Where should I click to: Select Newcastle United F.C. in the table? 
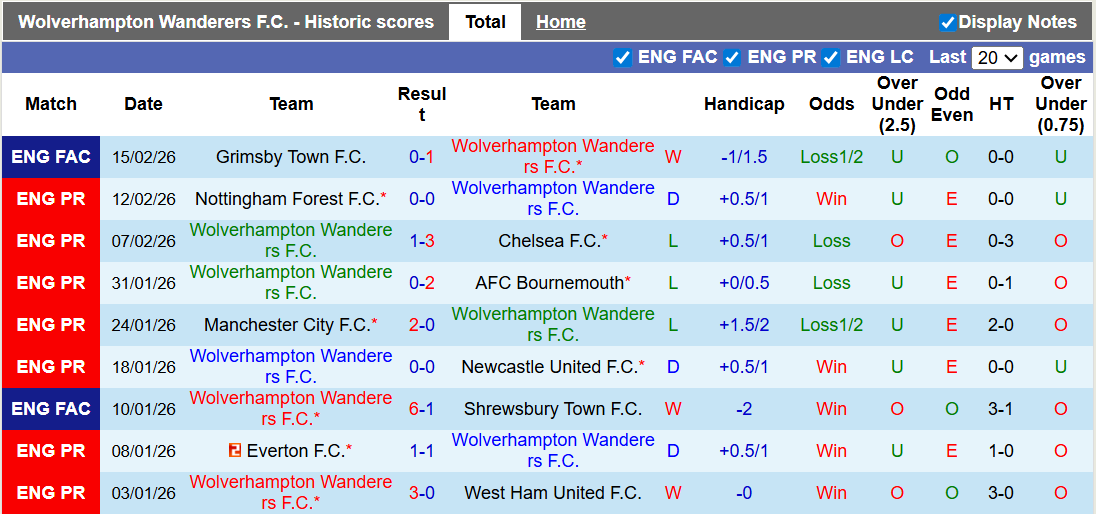pyautogui.click(x=549, y=367)
